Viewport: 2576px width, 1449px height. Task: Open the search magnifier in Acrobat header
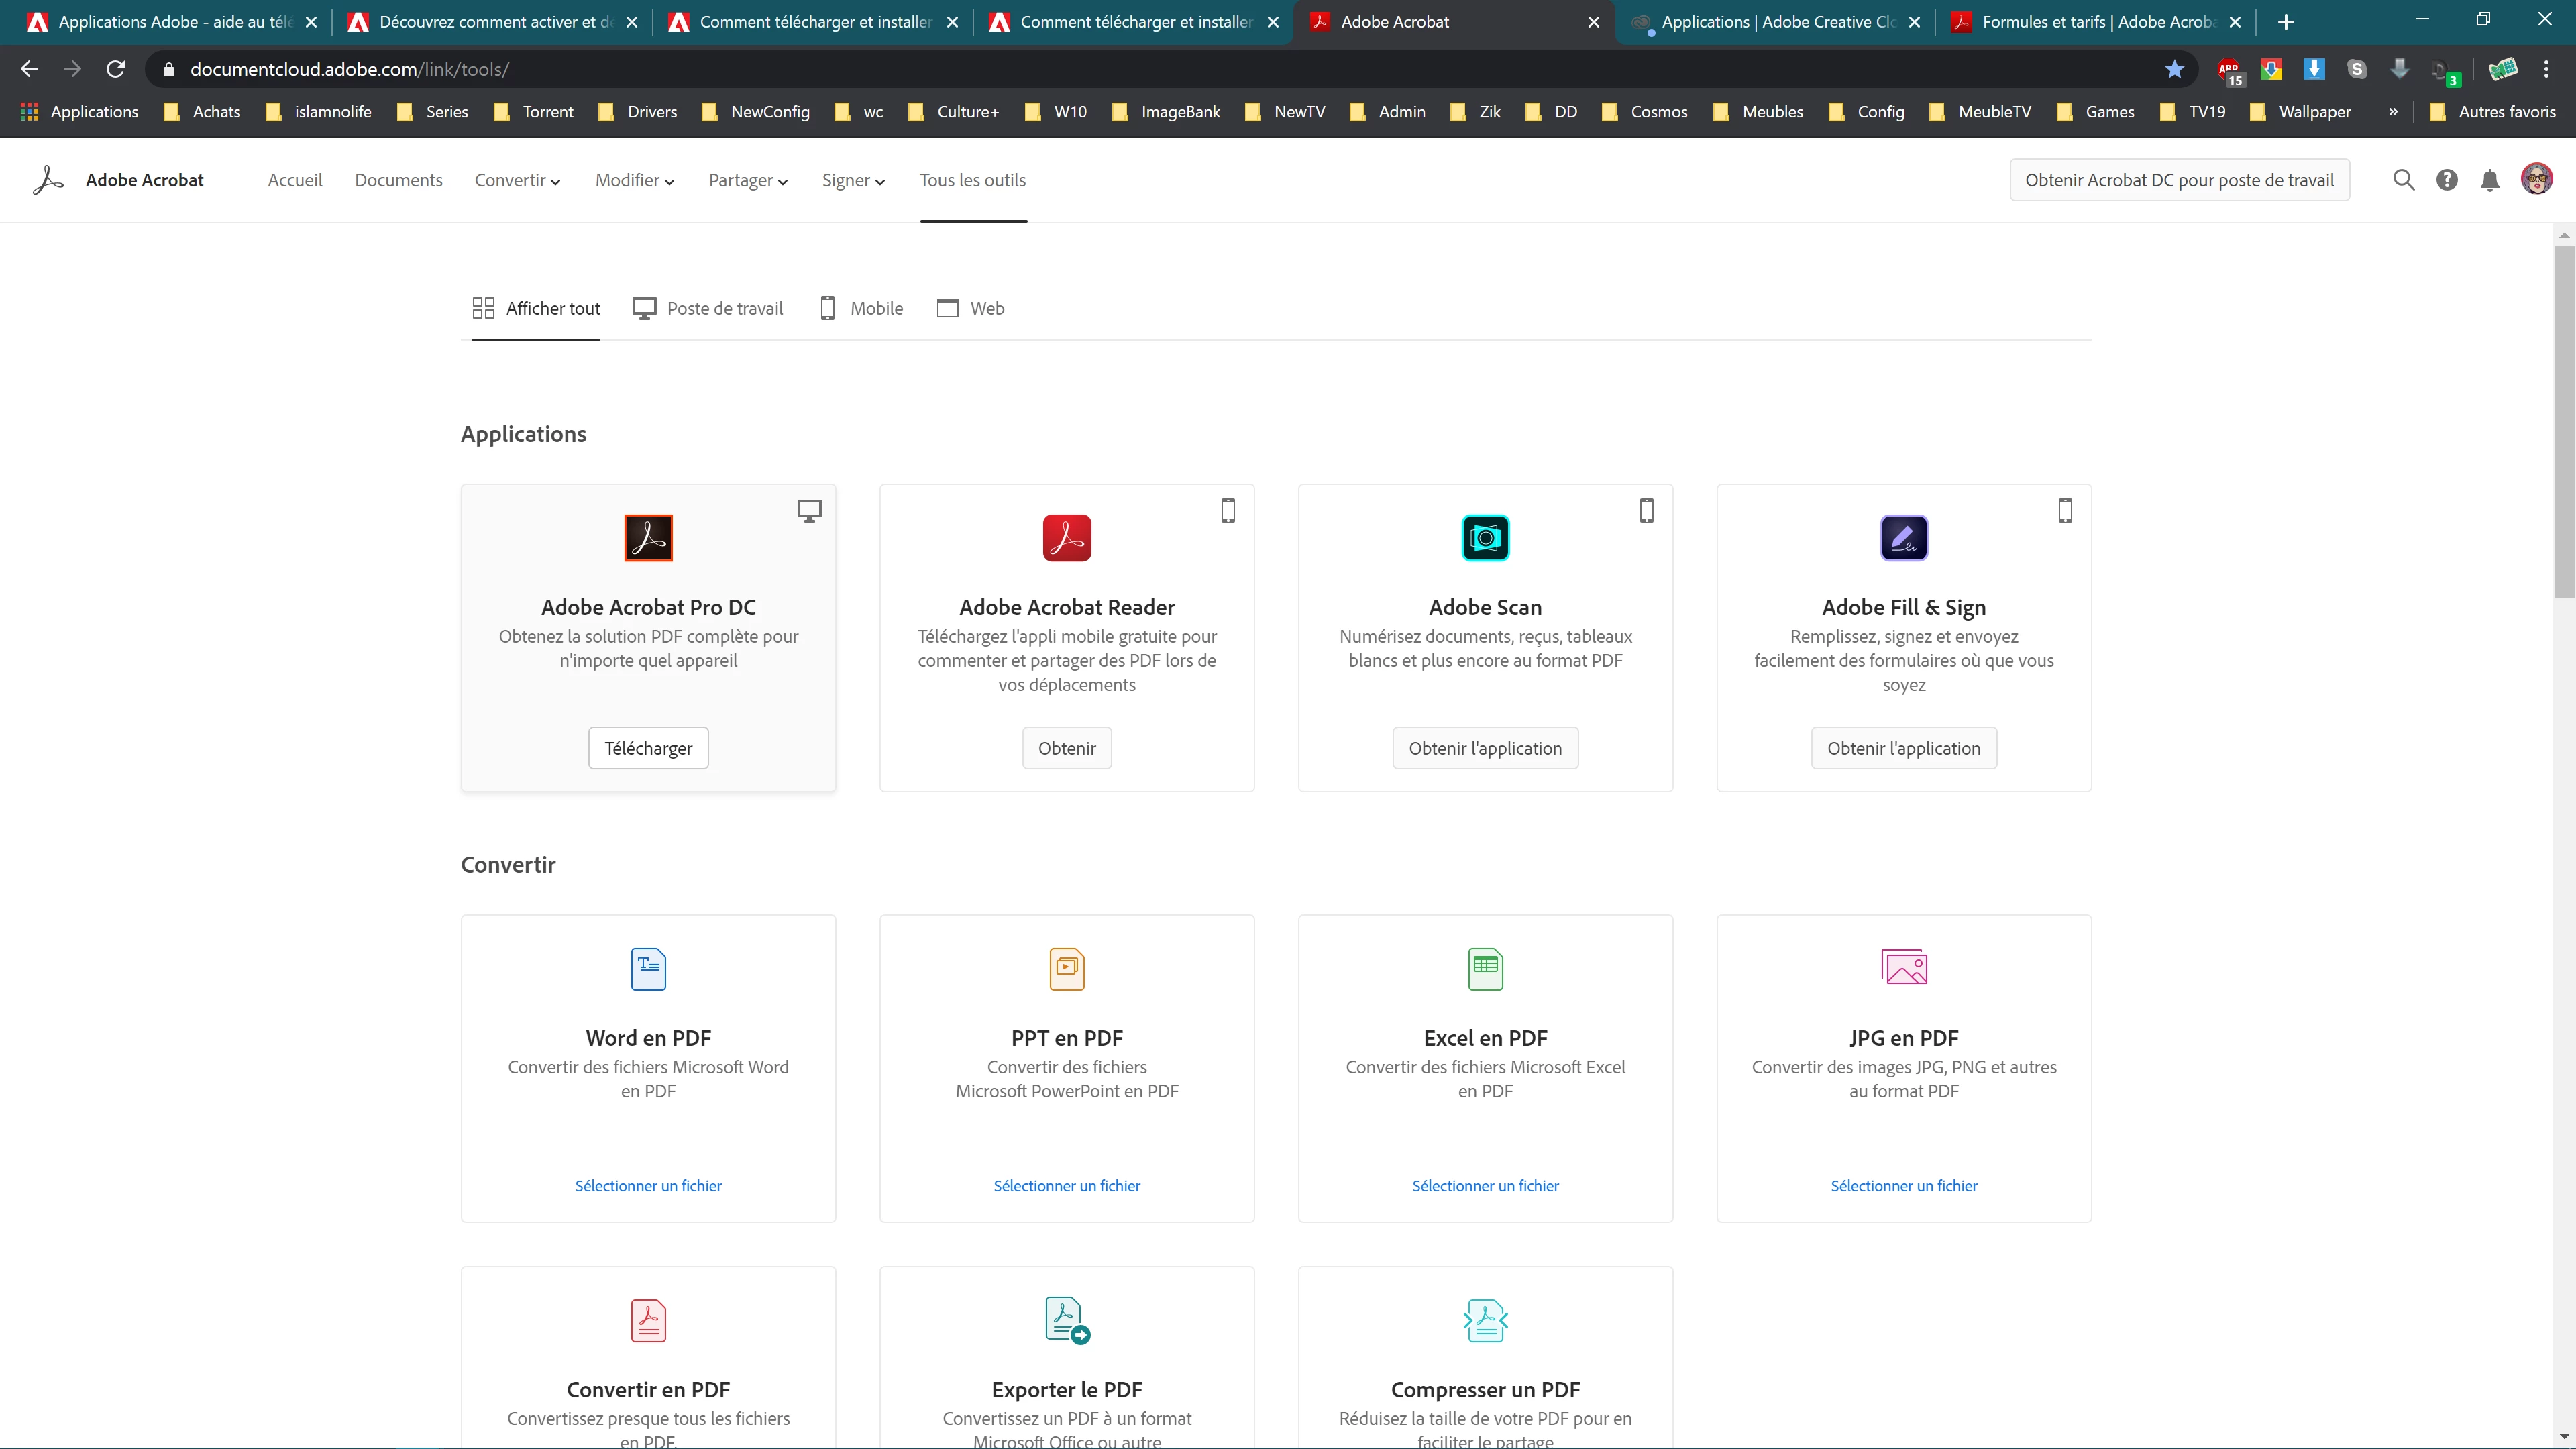[x=2403, y=180]
